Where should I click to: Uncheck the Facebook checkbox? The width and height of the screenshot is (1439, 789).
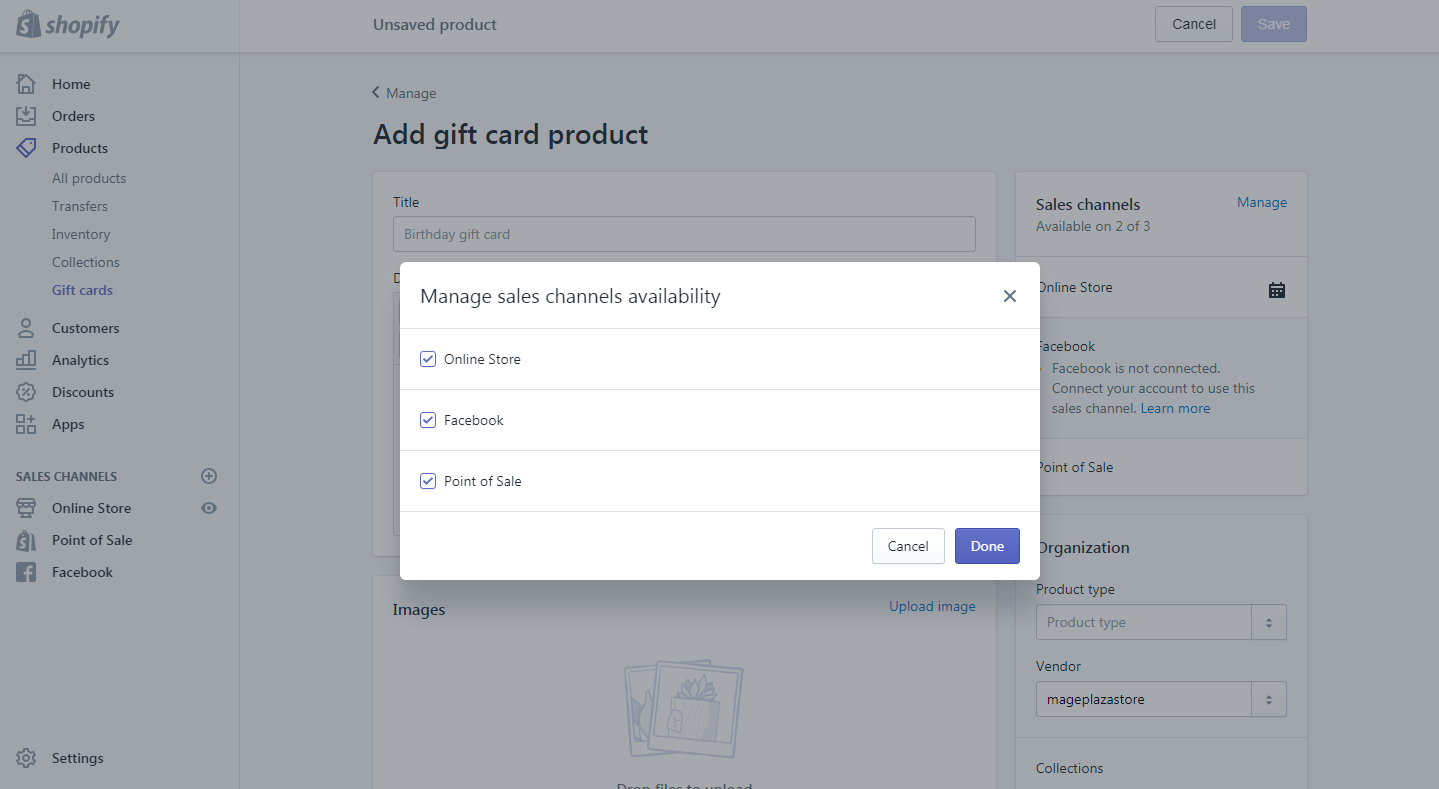[x=428, y=420]
